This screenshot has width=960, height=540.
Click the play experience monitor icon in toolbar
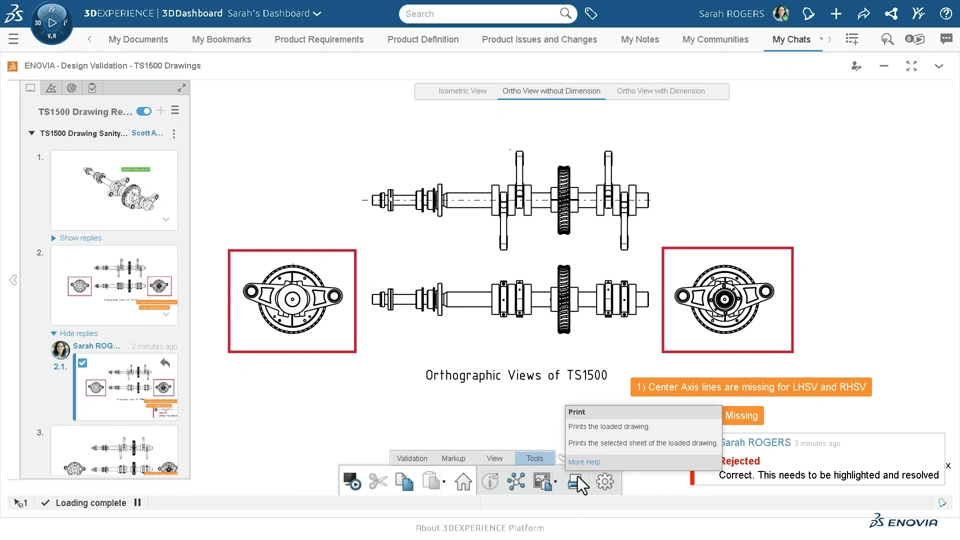352,482
